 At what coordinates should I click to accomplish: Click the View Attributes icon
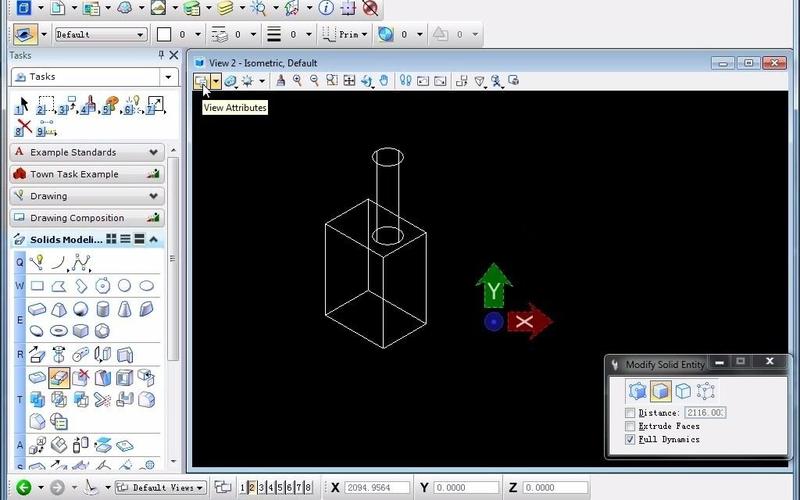tap(201, 81)
